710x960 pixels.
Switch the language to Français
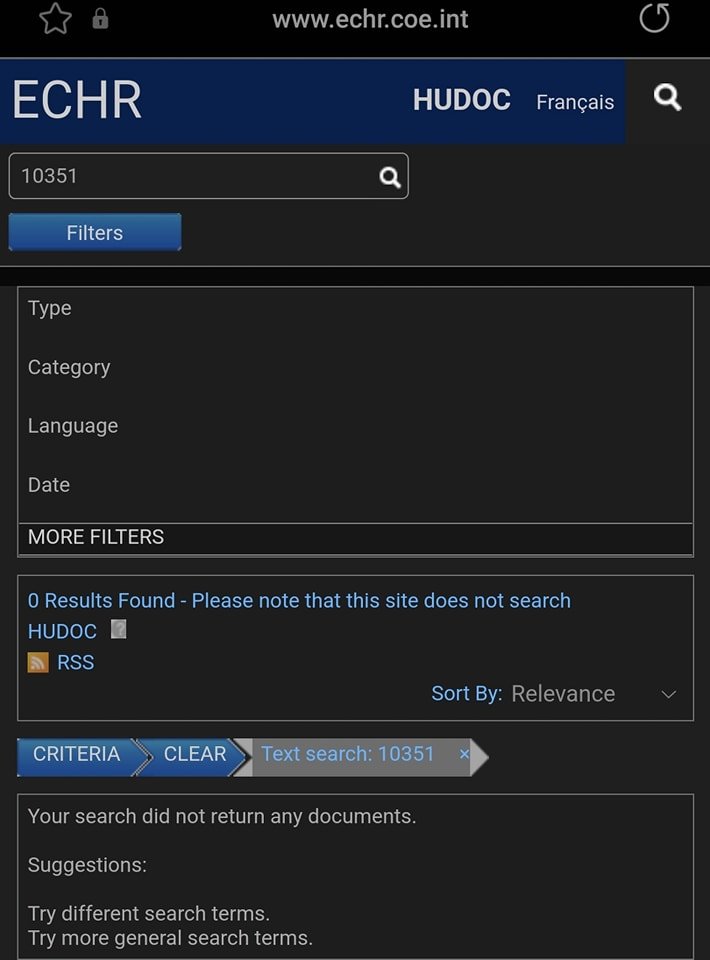pos(575,102)
